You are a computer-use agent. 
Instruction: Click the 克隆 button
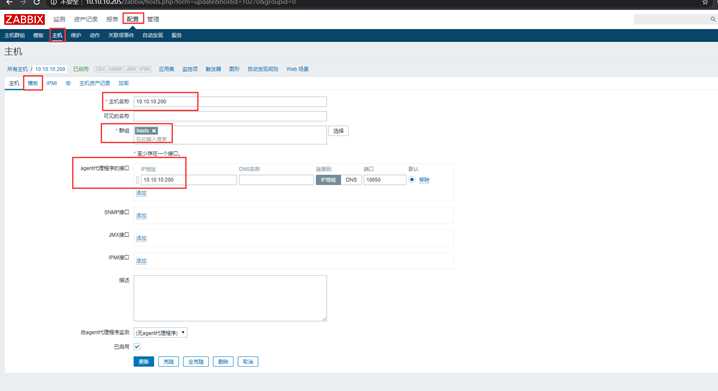pos(169,362)
